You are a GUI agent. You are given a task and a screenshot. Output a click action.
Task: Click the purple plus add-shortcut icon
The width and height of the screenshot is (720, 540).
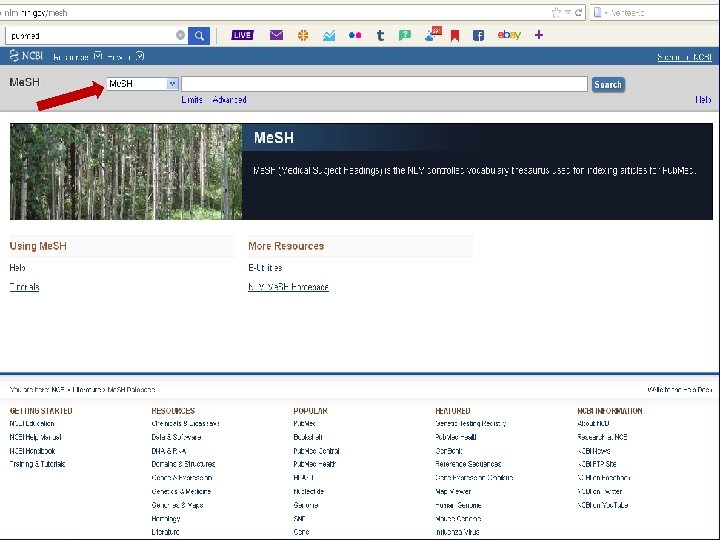[539, 35]
